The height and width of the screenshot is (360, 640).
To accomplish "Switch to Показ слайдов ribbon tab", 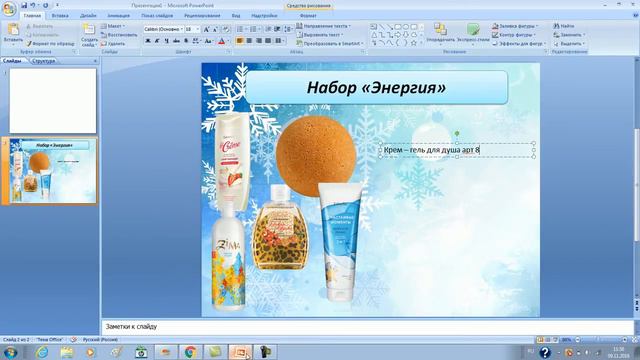I will tap(157, 16).
